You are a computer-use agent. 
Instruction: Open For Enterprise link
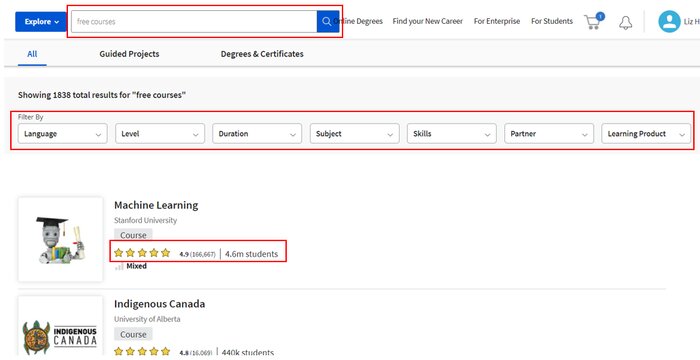pos(497,21)
